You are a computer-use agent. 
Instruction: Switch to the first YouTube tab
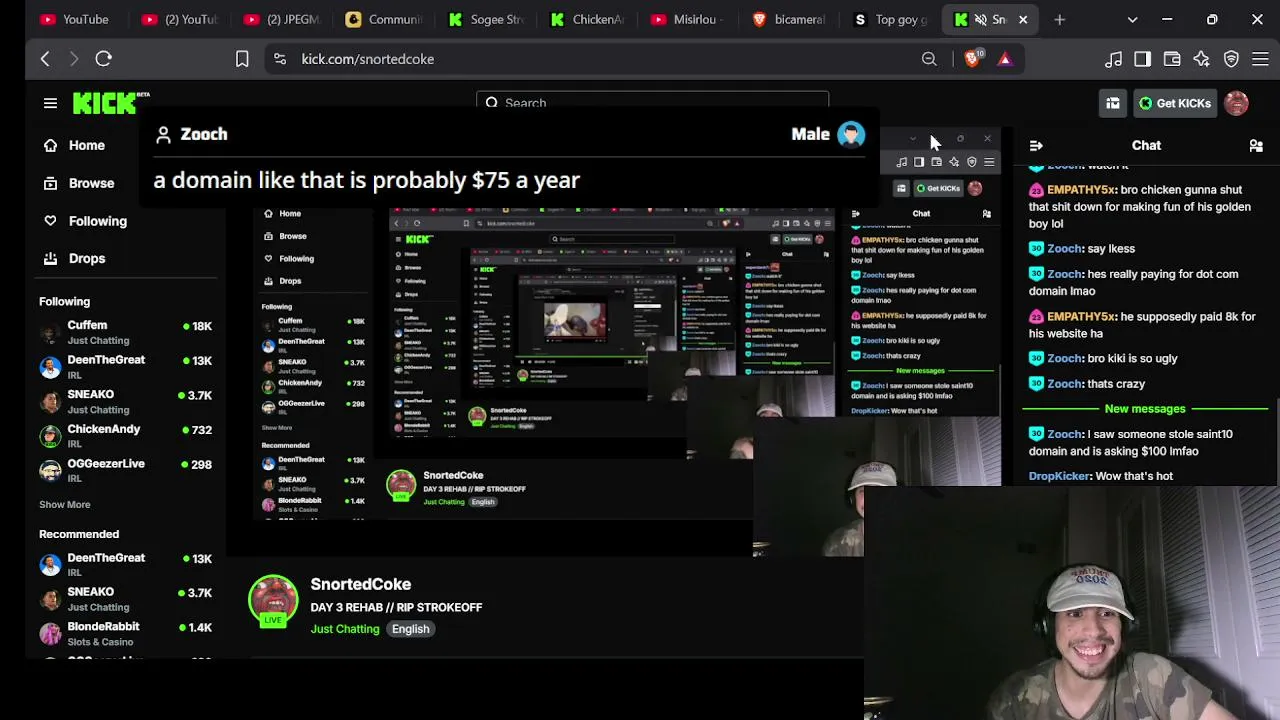click(x=74, y=19)
